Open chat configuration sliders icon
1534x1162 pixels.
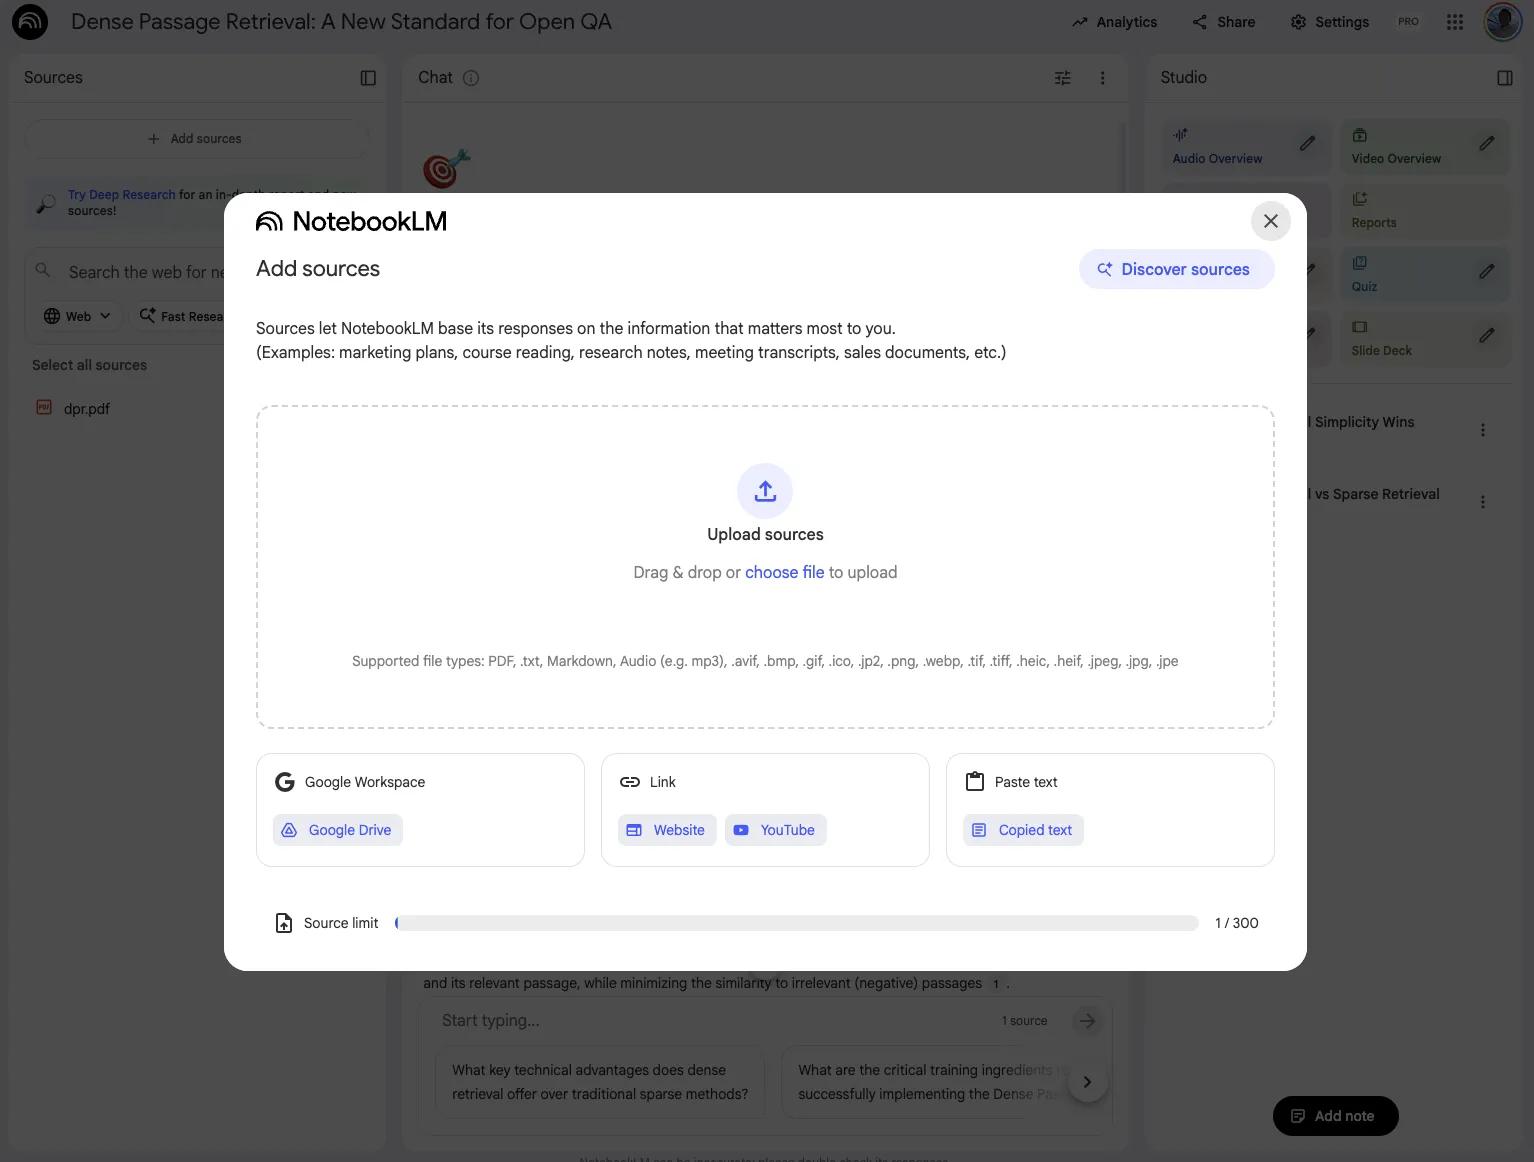(x=1062, y=78)
